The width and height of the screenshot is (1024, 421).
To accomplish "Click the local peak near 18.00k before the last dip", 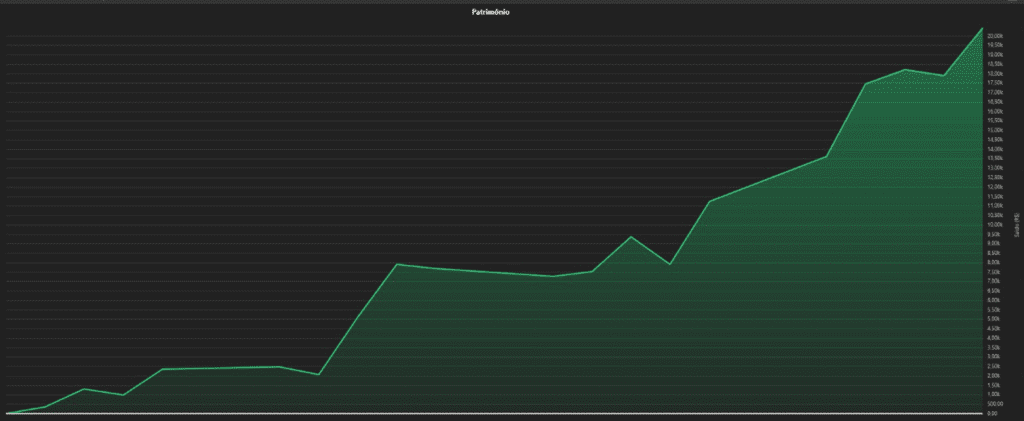I will [905, 70].
